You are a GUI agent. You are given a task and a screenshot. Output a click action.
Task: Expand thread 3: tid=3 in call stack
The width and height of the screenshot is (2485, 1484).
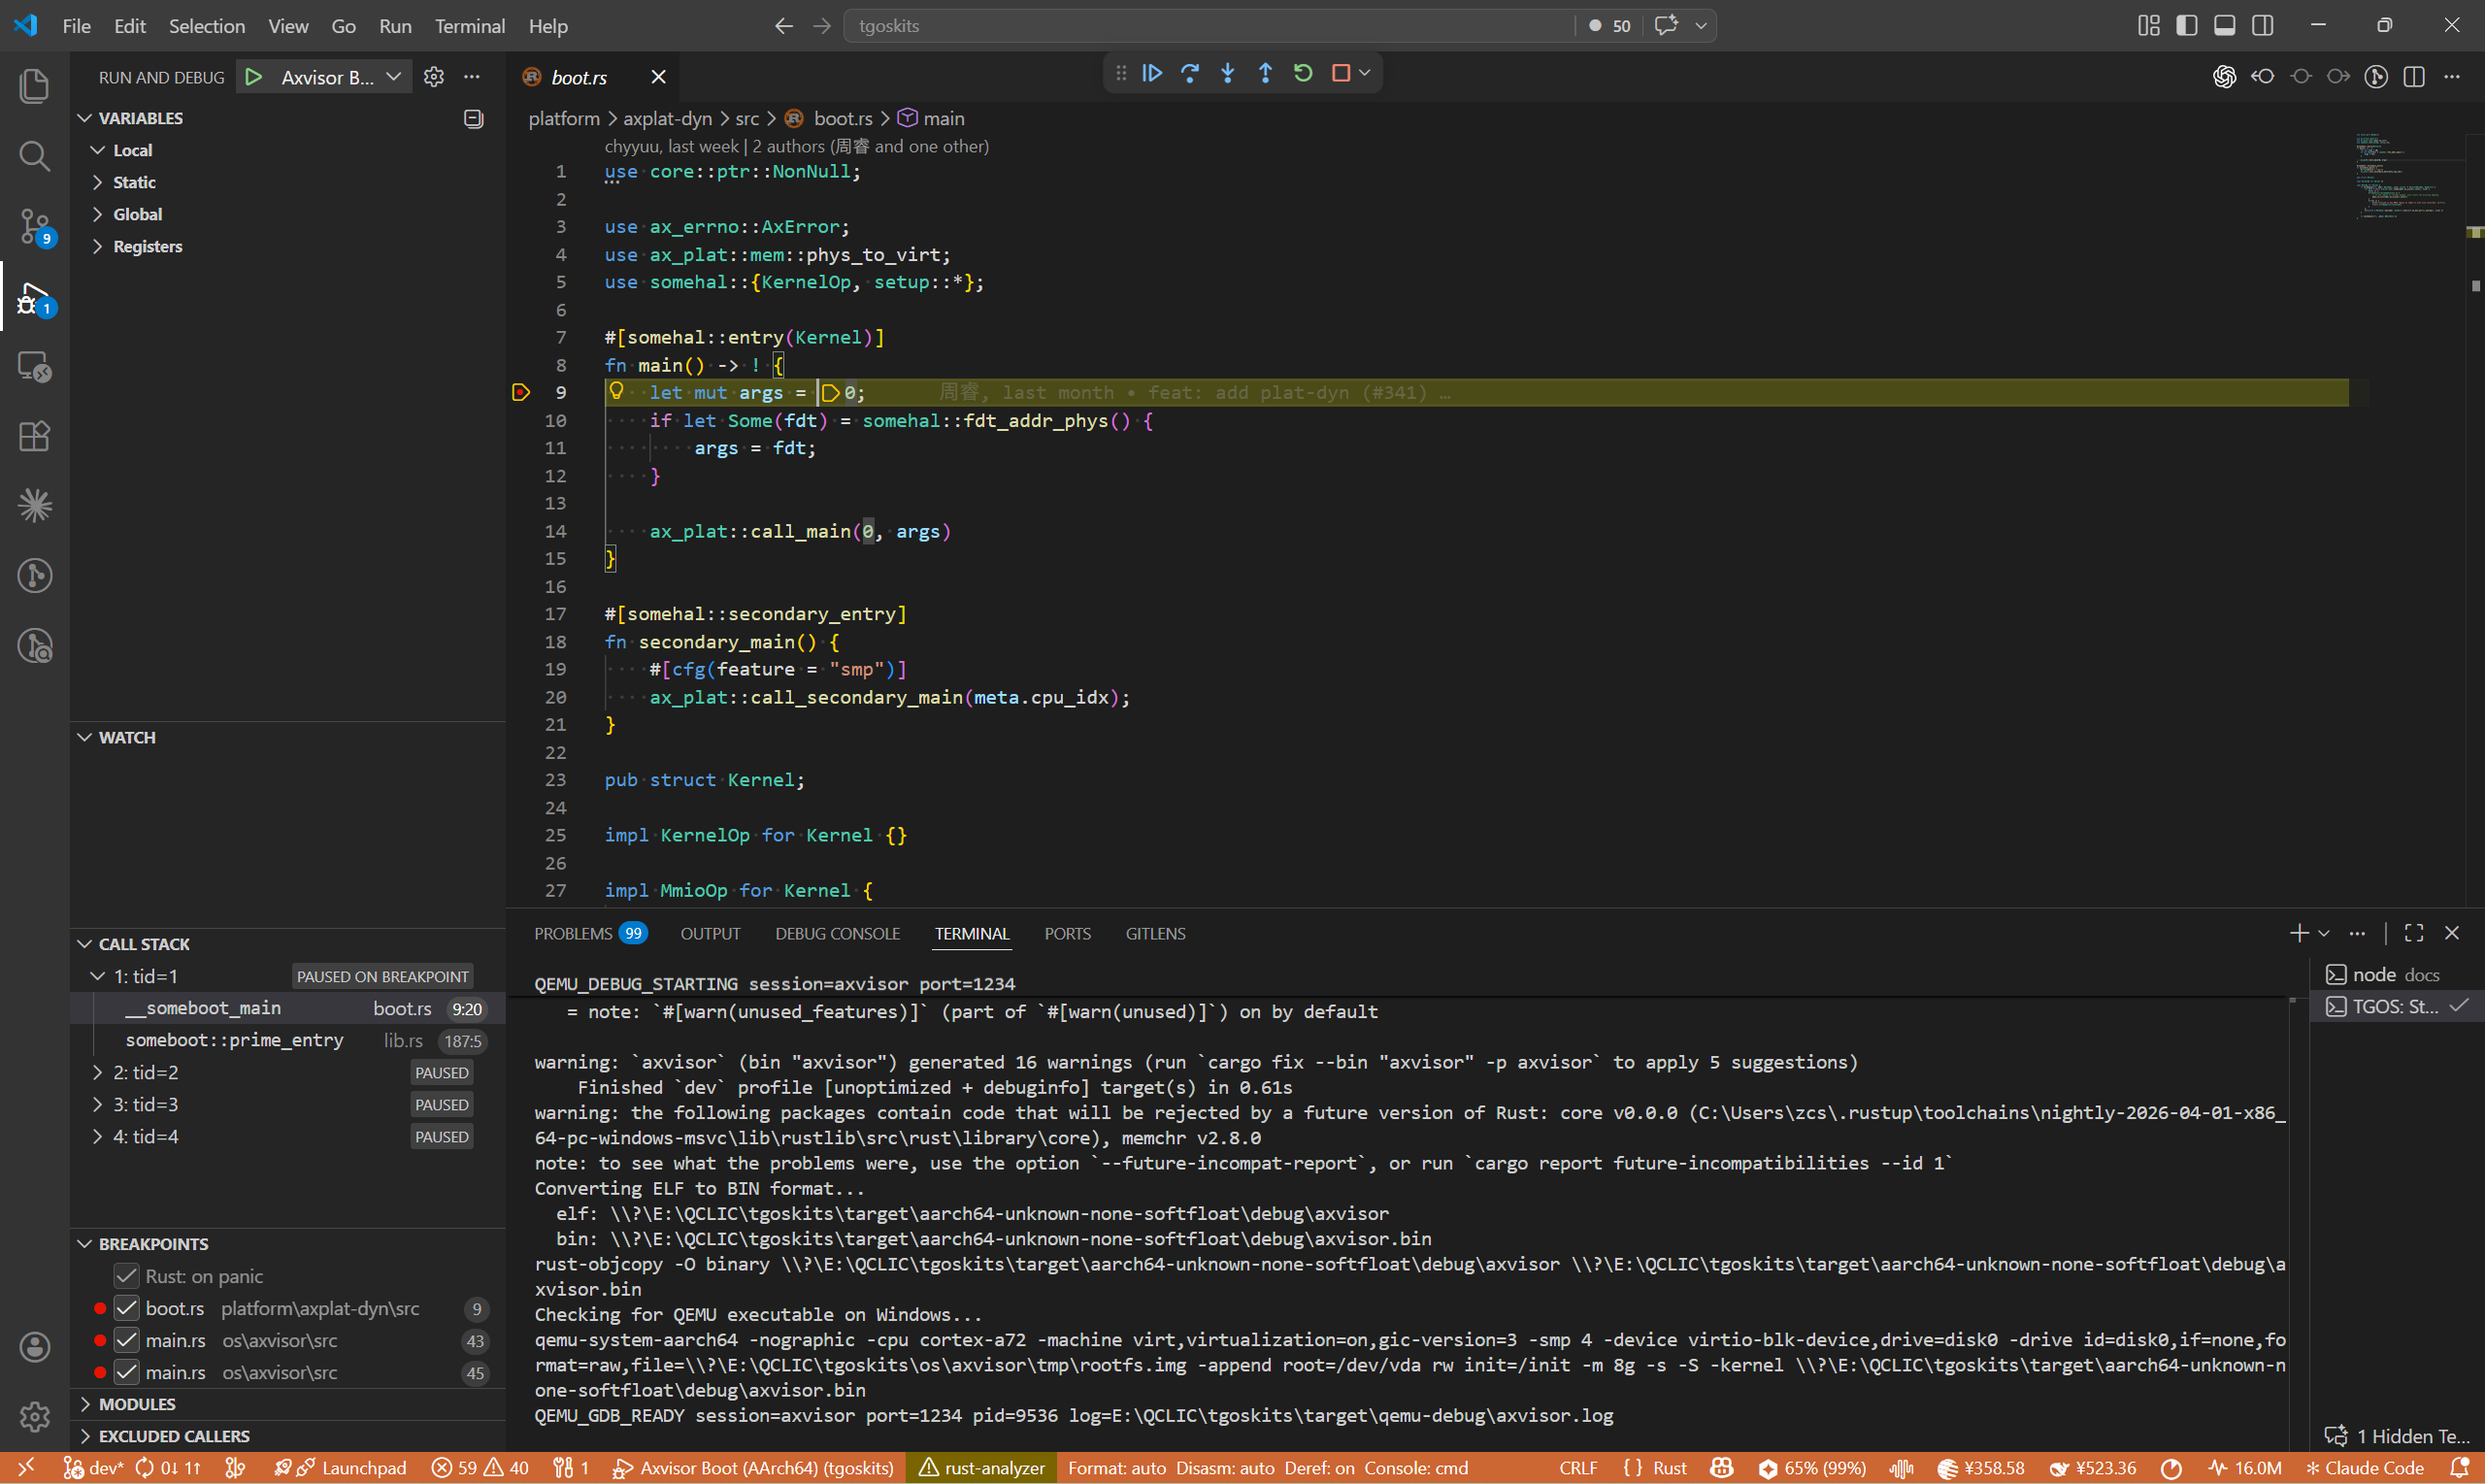[98, 1104]
